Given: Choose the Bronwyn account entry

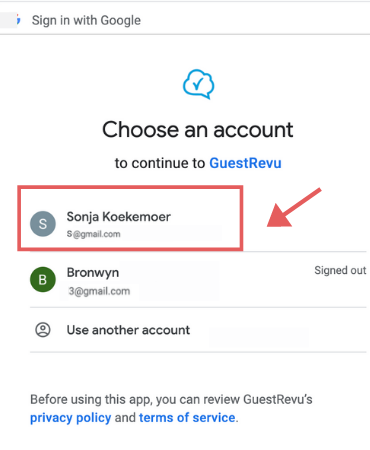Looking at the screenshot, I should [x=198, y=279].
